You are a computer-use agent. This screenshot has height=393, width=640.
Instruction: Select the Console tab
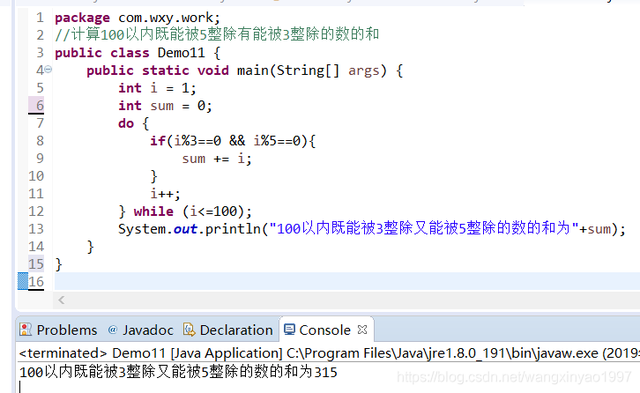pyautogui.click(x=324, y=330)
